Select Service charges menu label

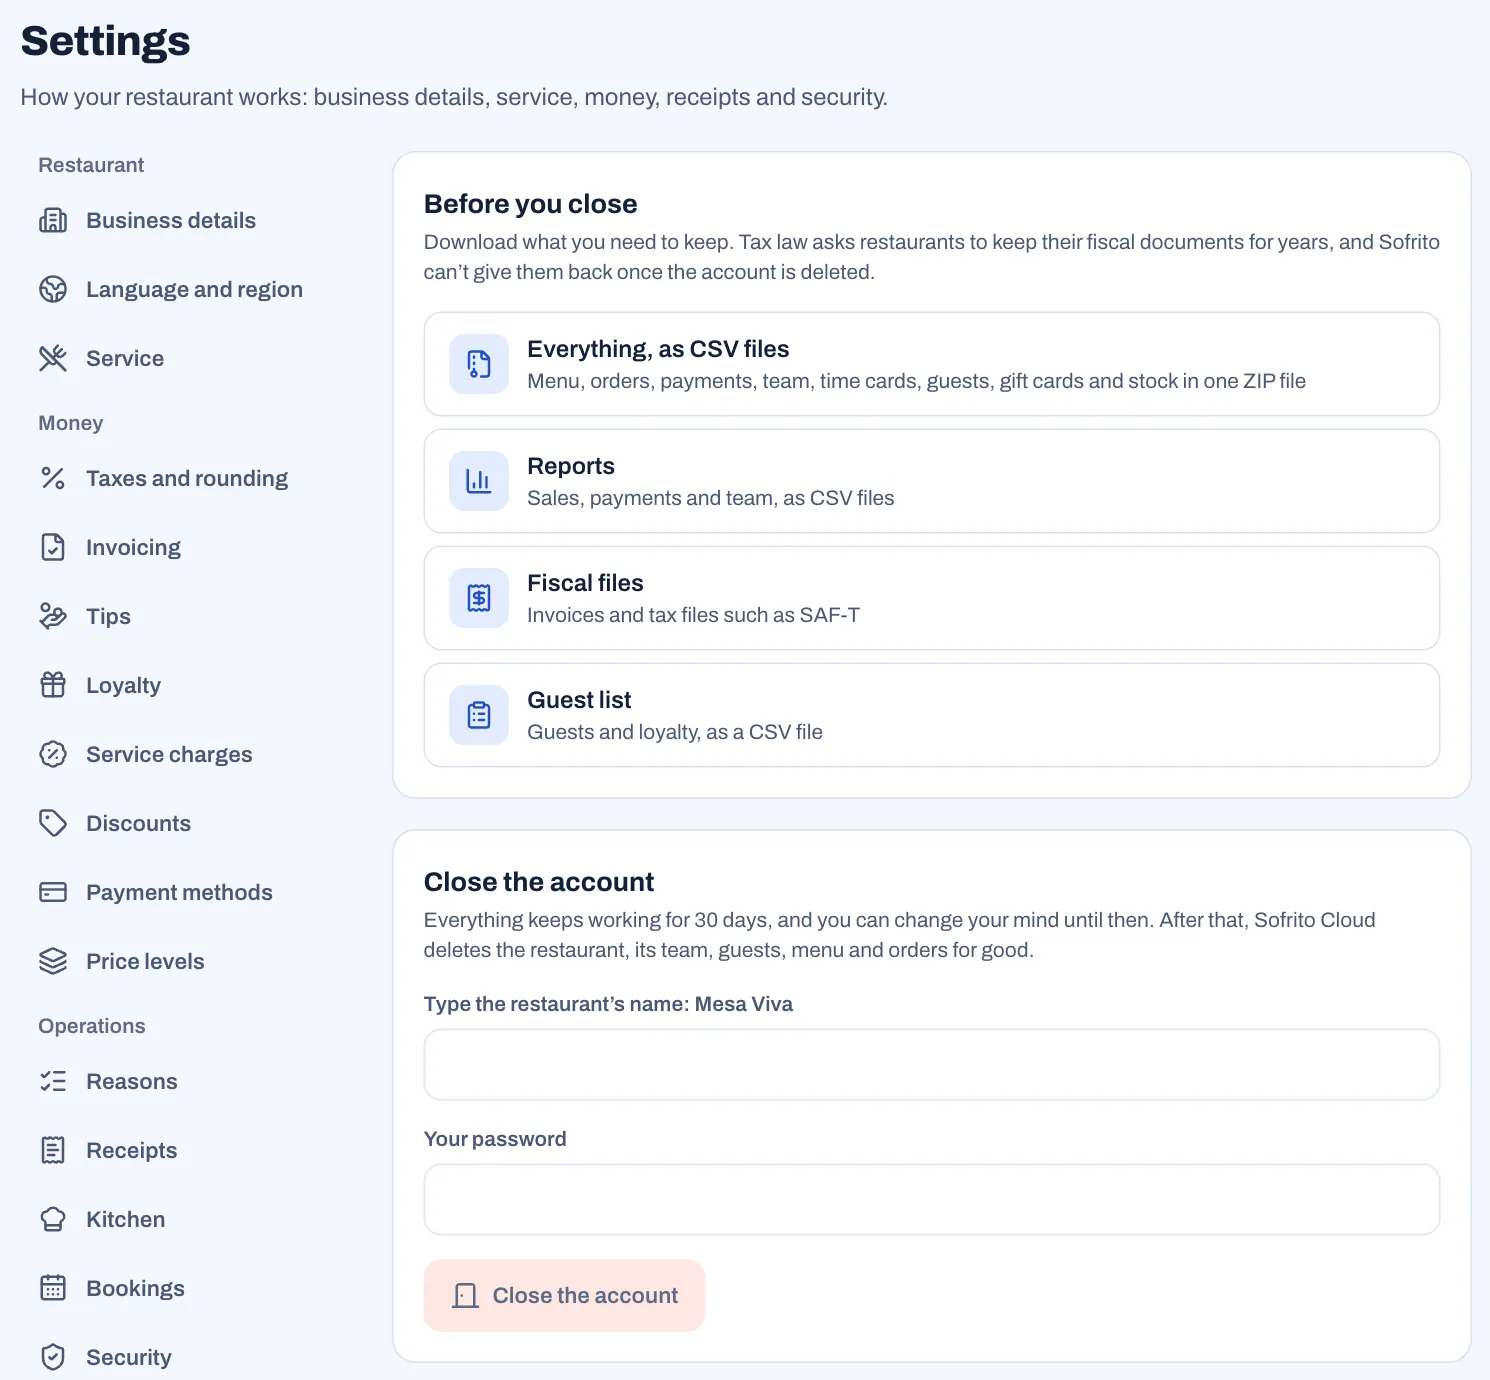[169, 755]
